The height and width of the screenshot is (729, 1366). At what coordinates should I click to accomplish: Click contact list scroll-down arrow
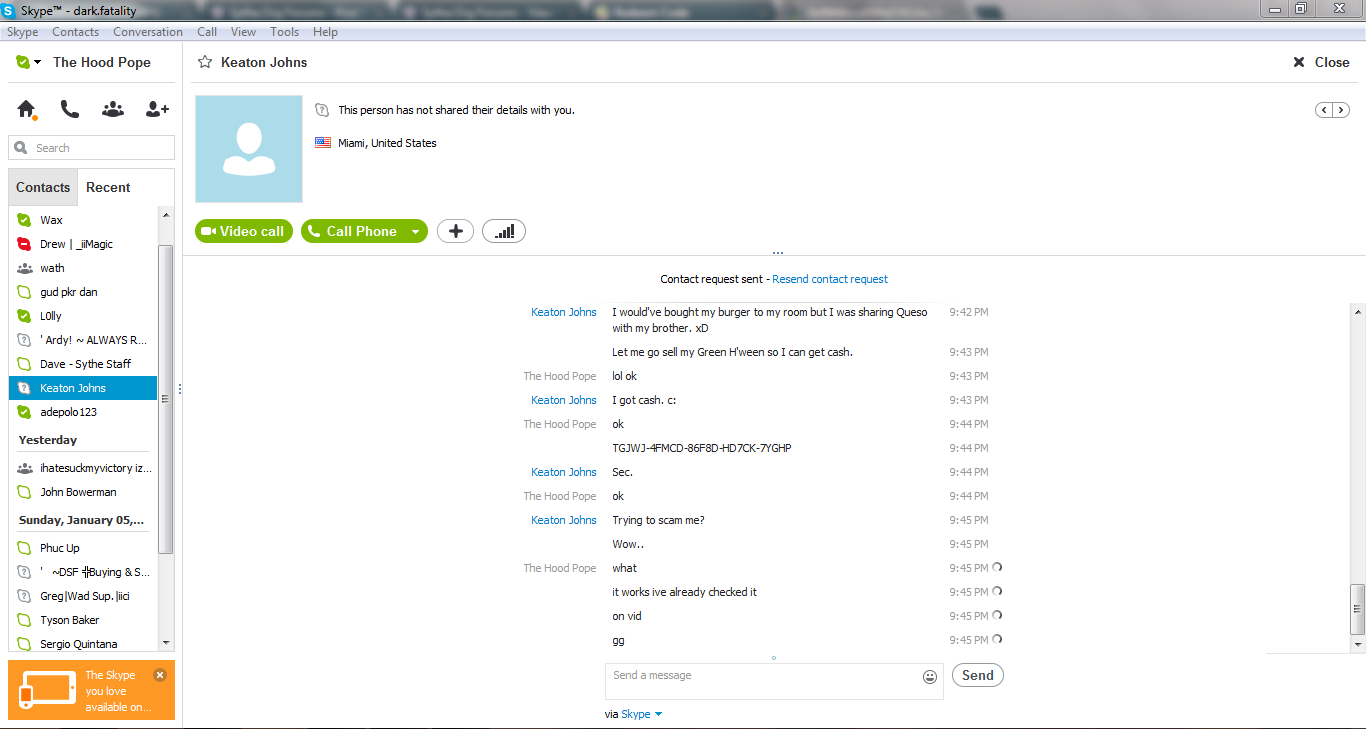point(166,643)
